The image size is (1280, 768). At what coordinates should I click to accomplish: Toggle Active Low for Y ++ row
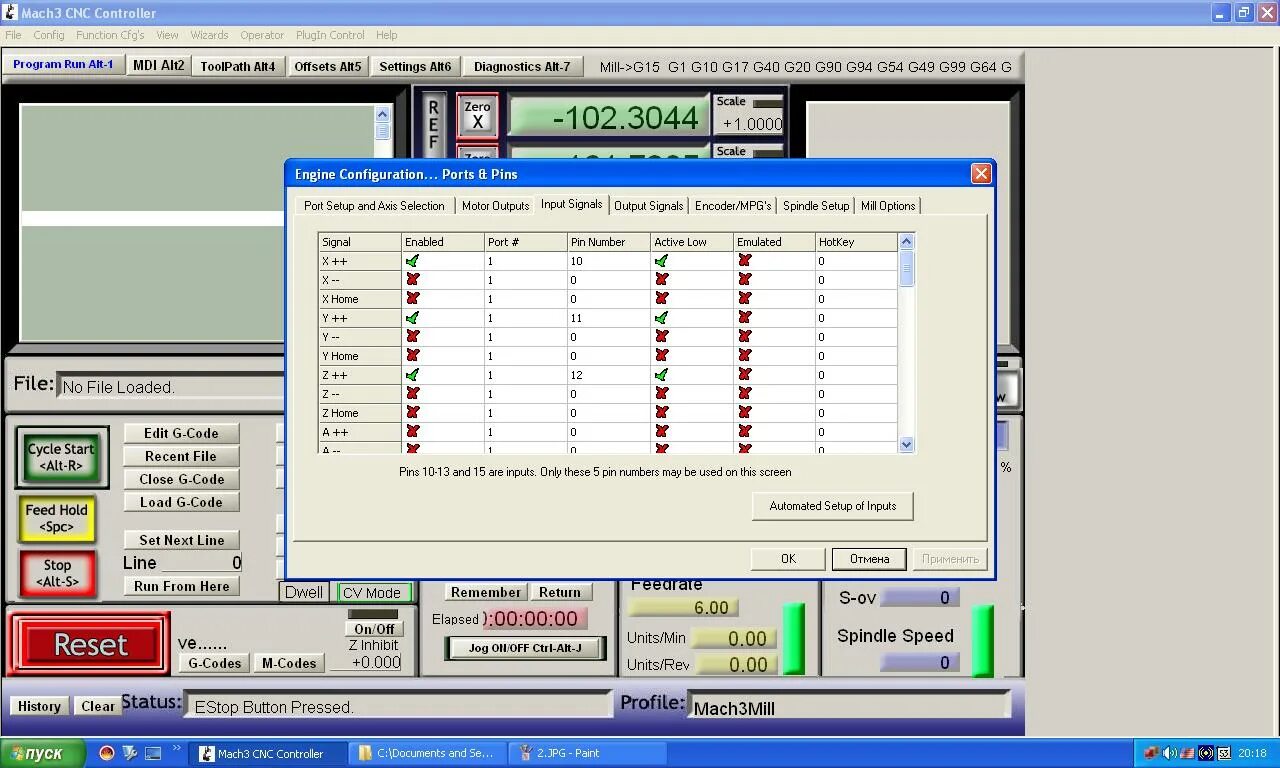pos(661,318)
